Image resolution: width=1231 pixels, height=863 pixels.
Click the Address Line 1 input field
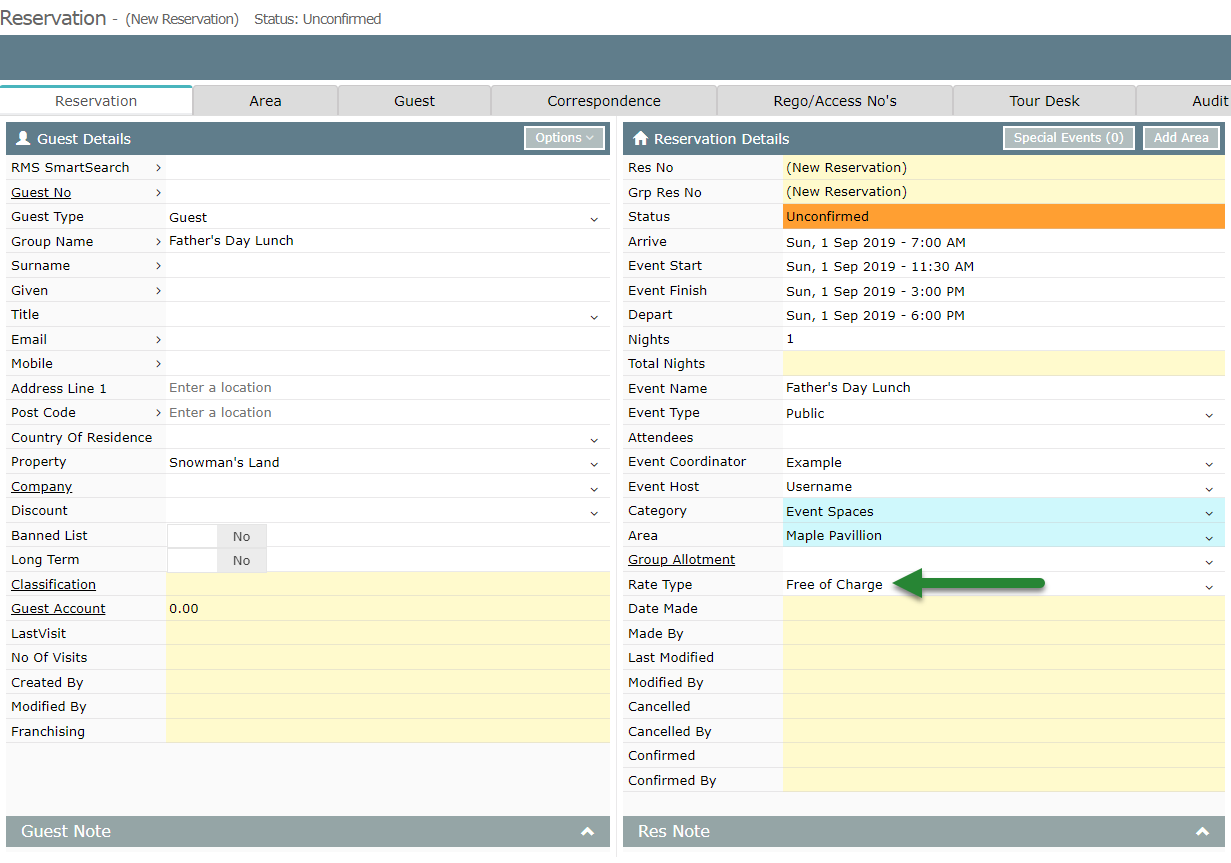pyautogui.click(x=388, y=388)
